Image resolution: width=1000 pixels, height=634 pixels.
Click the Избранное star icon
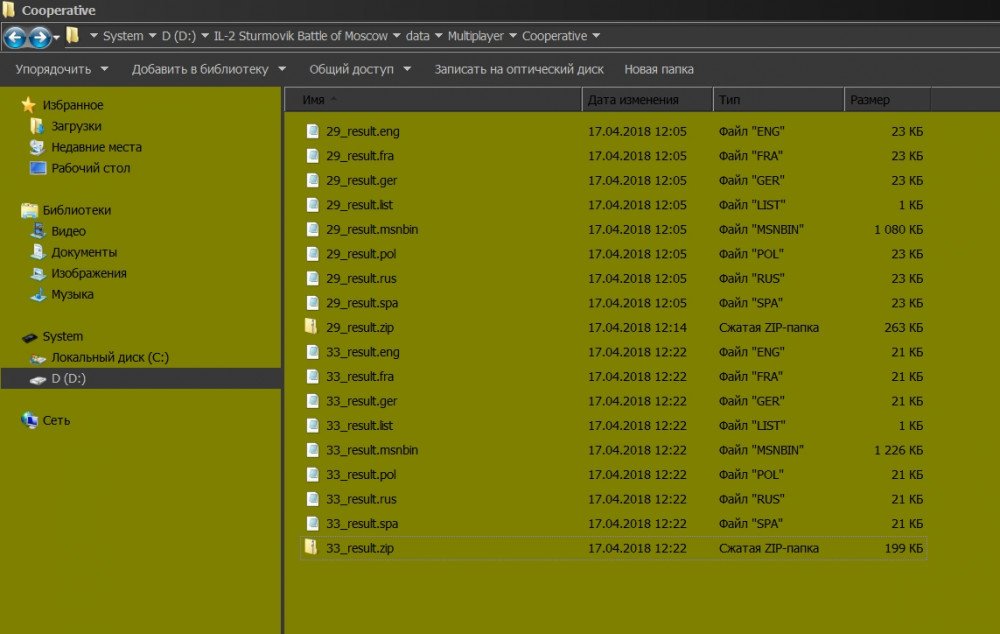coord(29,105)
